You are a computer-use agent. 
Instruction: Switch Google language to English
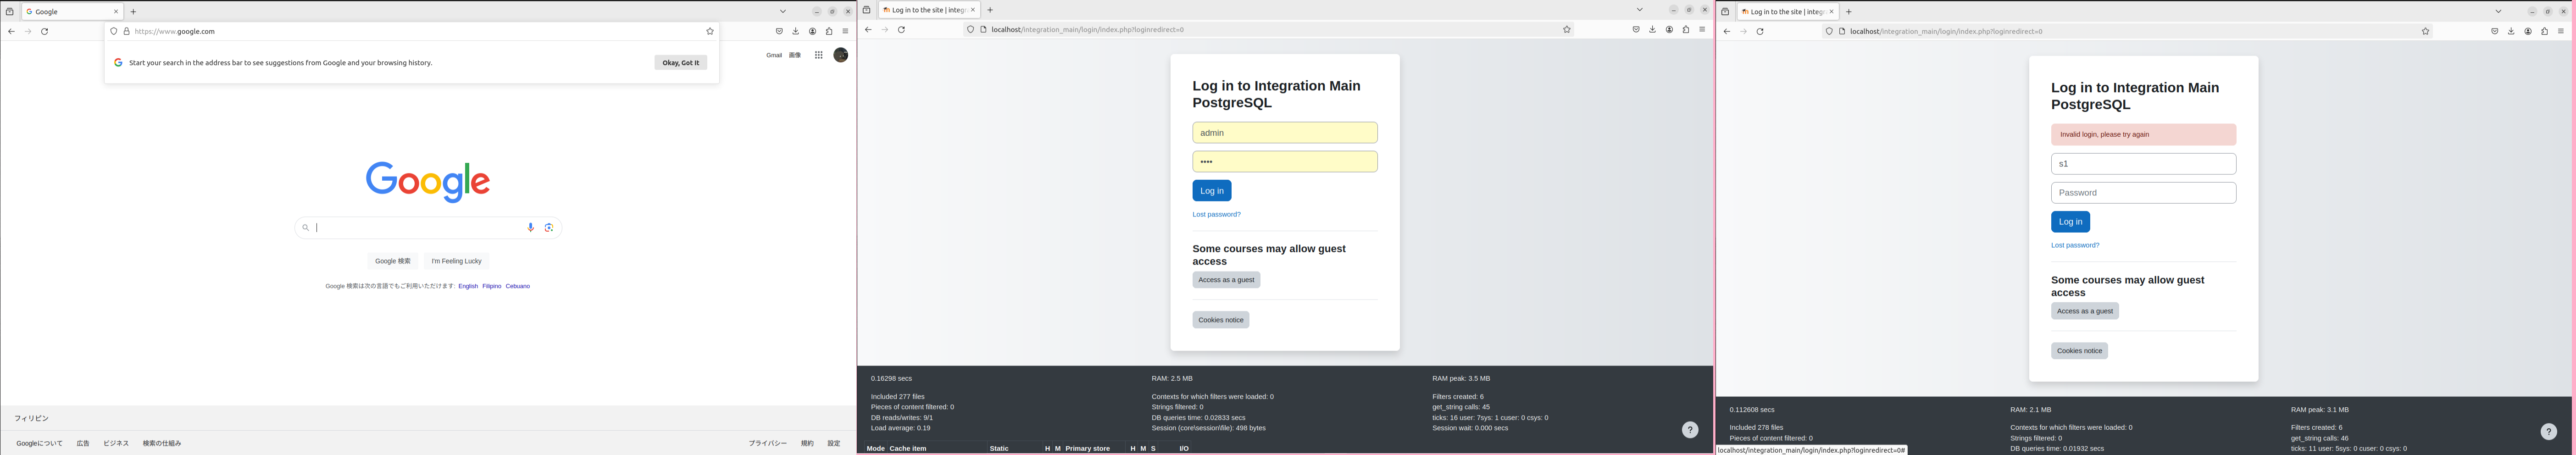tap(468, 286)
